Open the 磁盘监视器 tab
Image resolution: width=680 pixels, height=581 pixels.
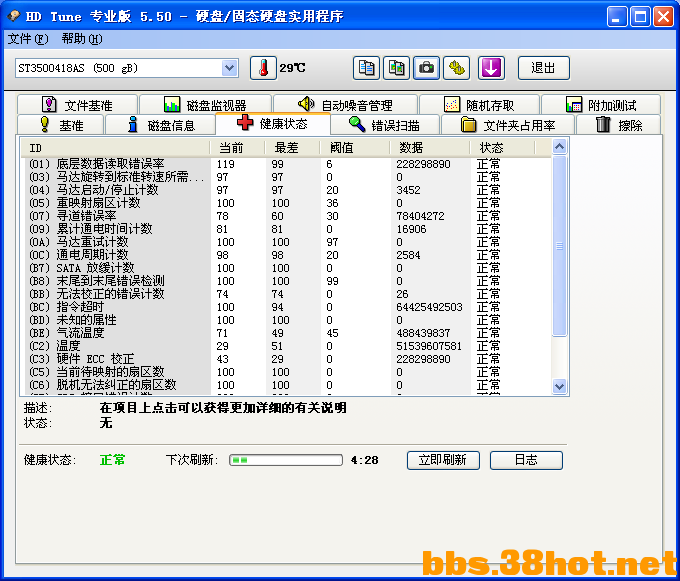coord(206,105)
